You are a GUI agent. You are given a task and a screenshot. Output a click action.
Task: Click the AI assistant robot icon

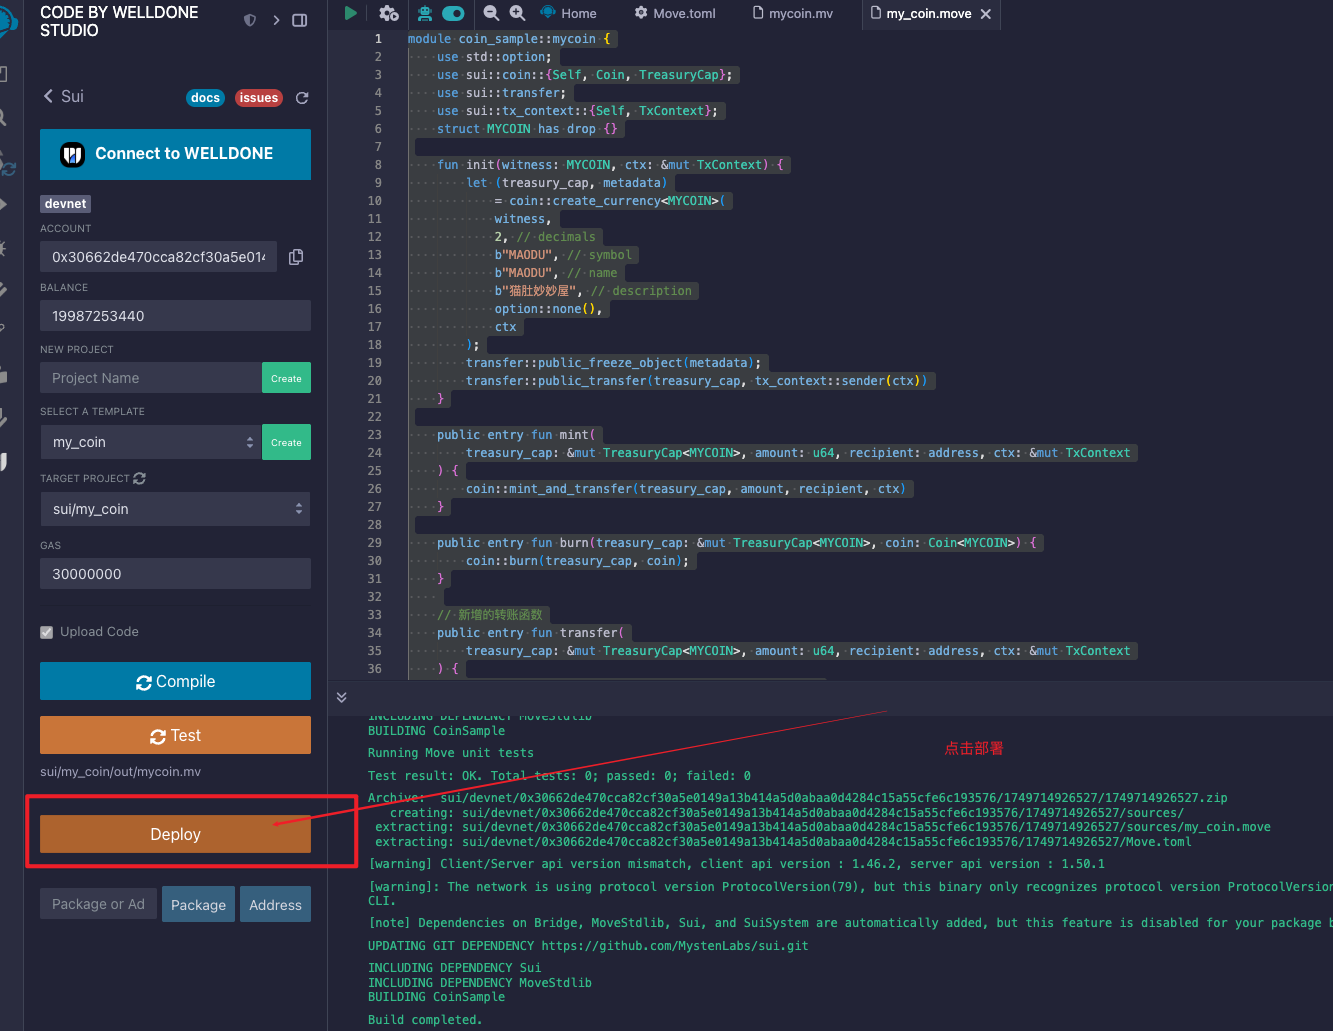[x=425, y=13]
